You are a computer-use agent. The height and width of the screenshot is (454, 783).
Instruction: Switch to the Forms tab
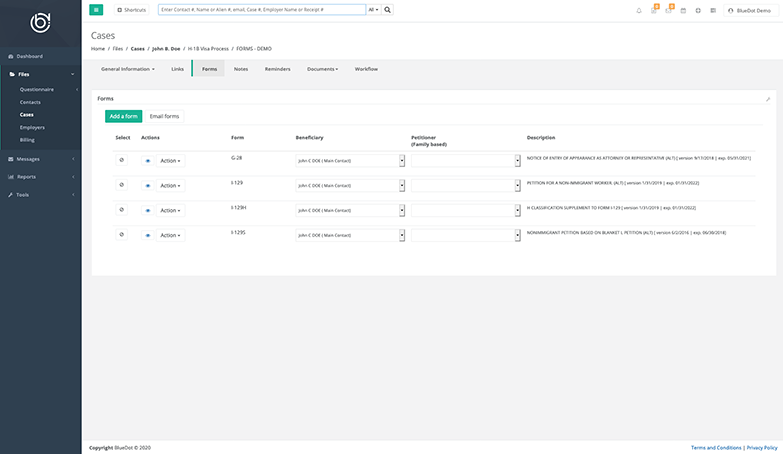[209, 69]
